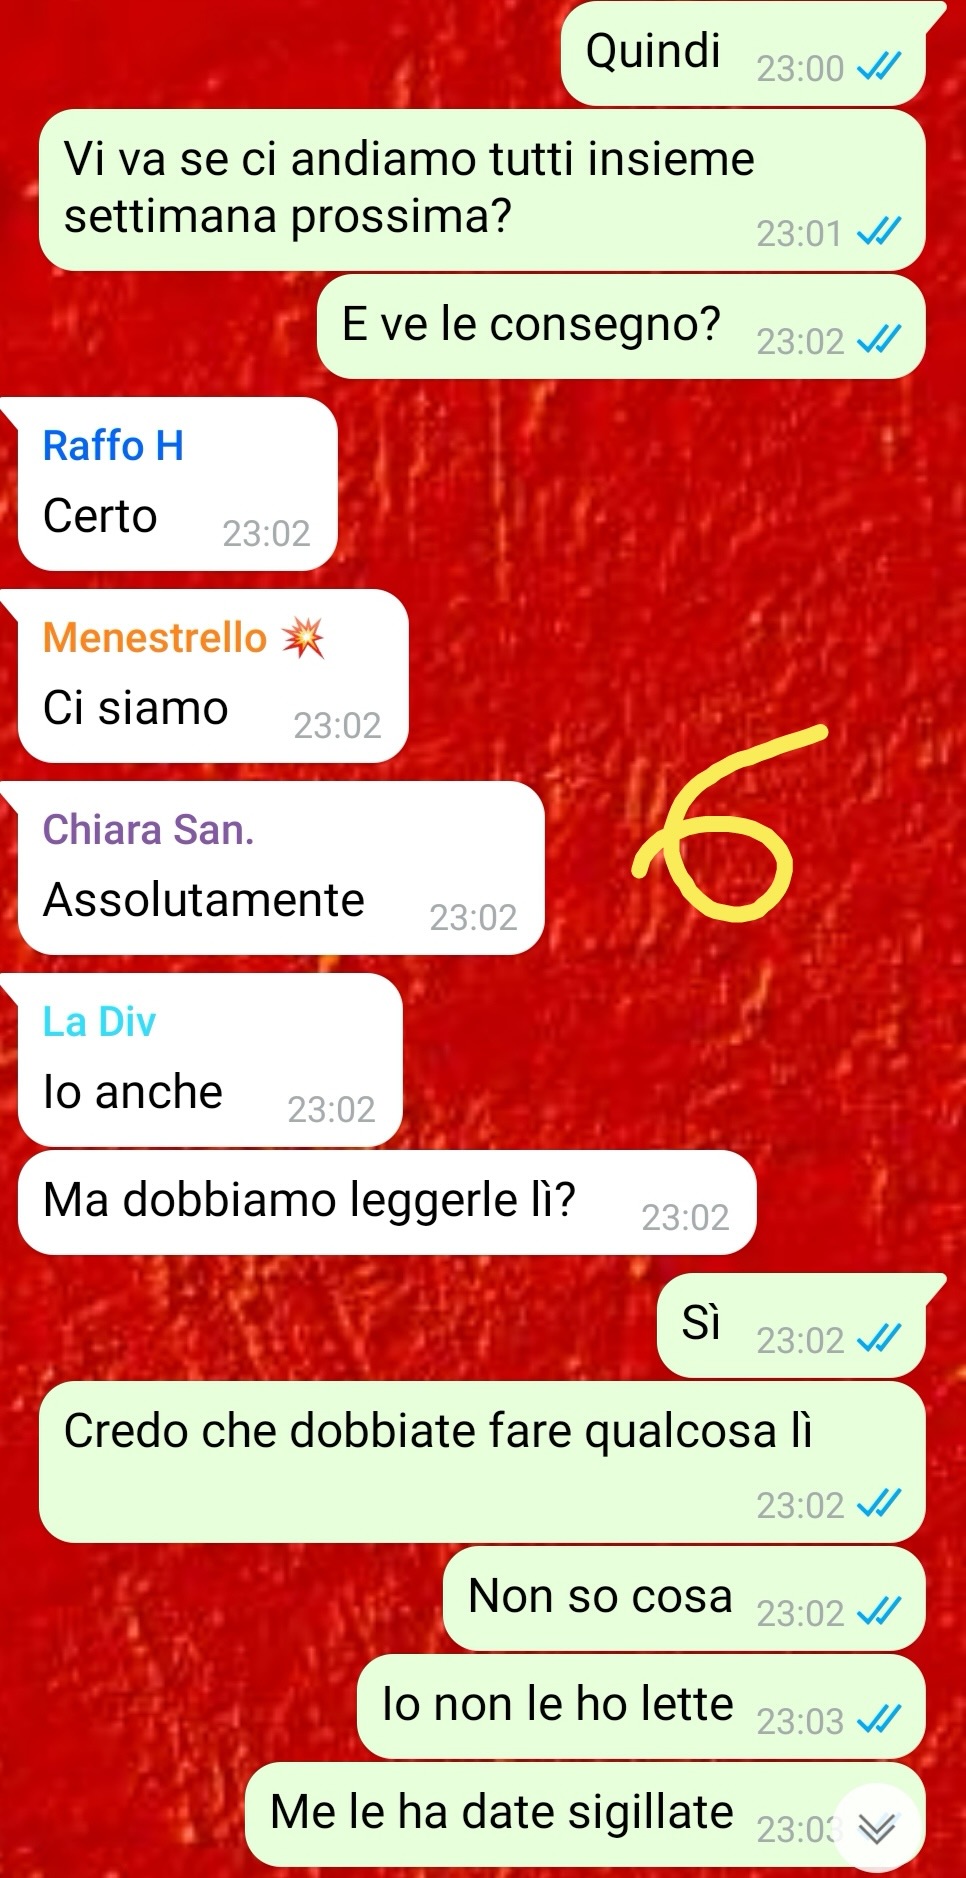The image size is (966, 1878).
Task: Tap read ticks on "Non so cosa"
Action: (x=880, y=1612)
